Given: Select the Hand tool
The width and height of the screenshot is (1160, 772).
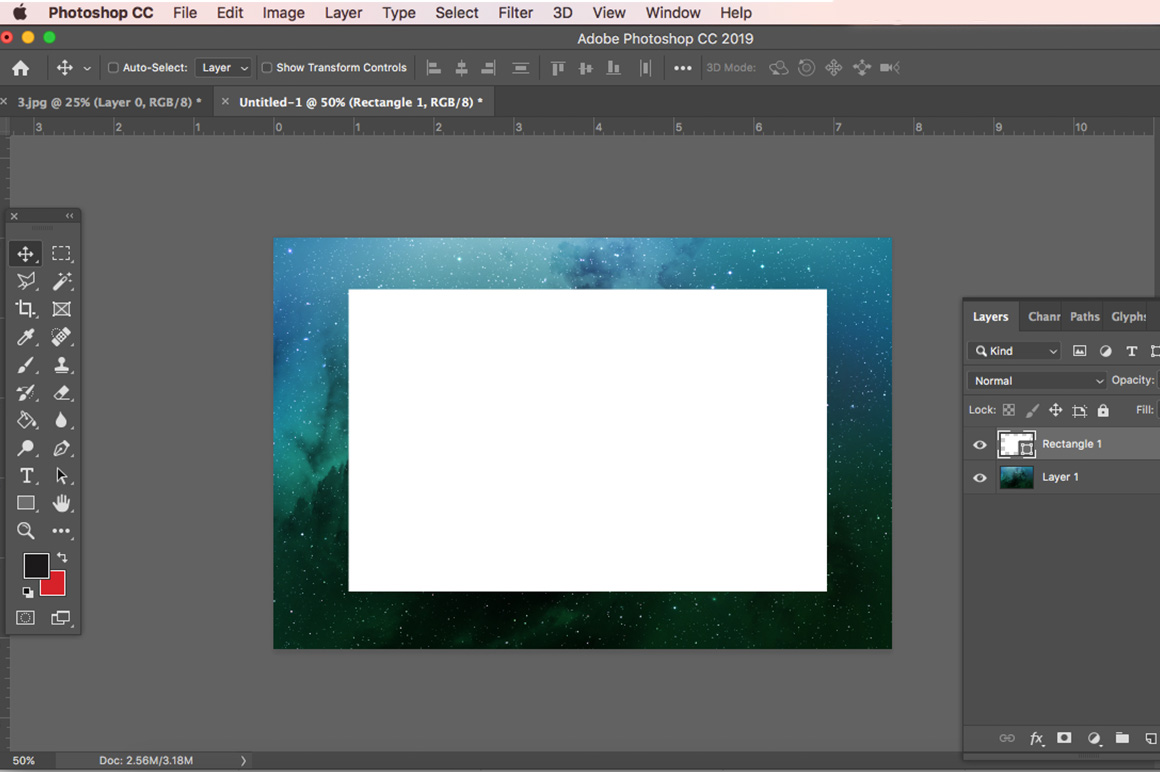Looking at the screenshot, I should click(61, 503).
